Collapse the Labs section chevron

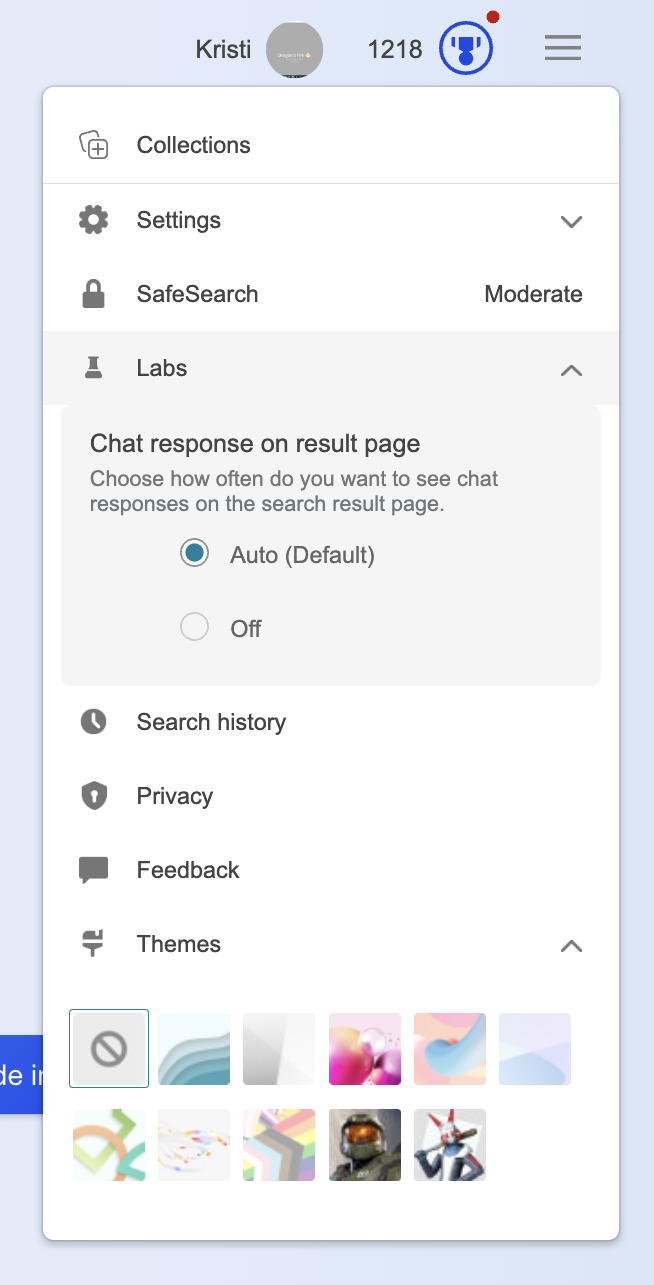(571, 369)
